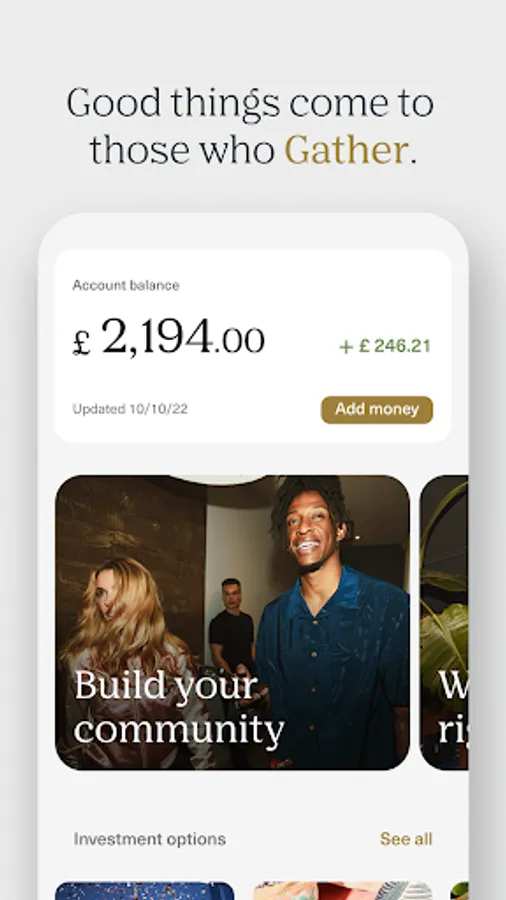Tap the Account balance label
Screen dimensions: 506x900
coord(126,285)
